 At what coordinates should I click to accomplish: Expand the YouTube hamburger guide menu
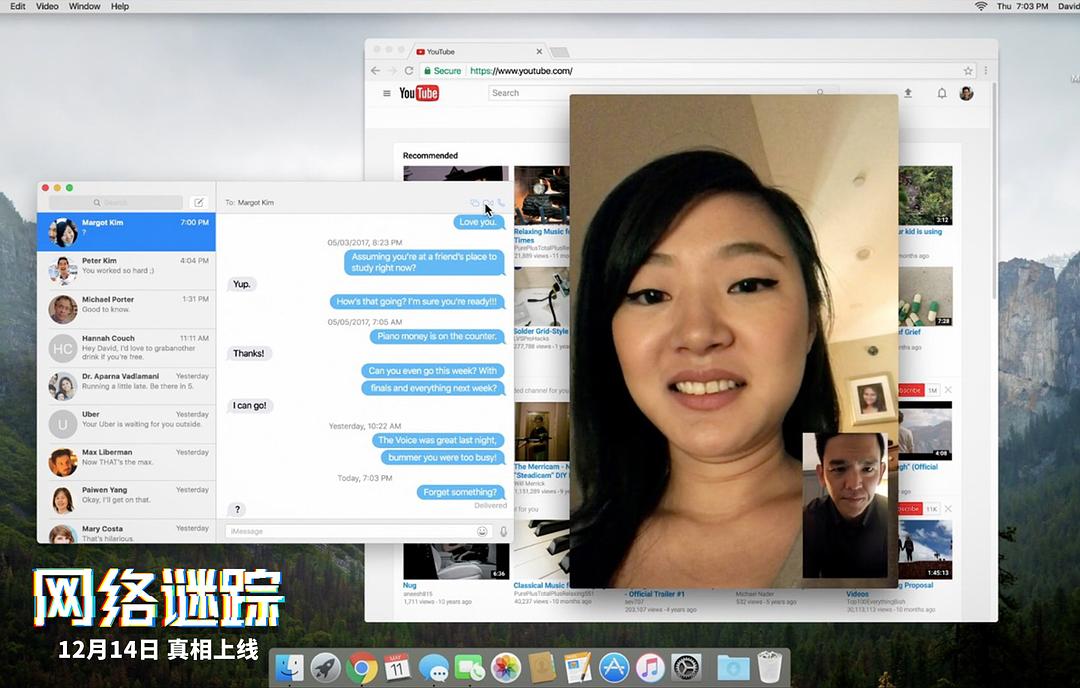point(387,93)
